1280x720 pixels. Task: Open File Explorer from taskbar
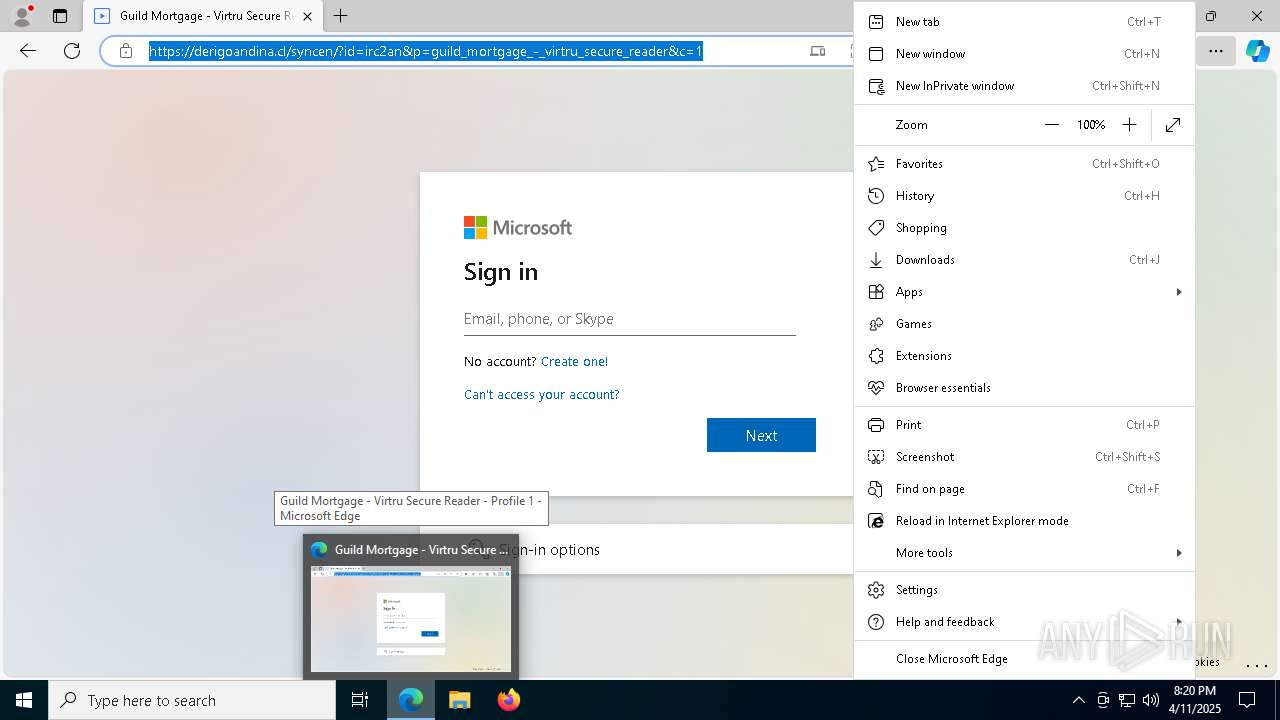tap(460, 700)
